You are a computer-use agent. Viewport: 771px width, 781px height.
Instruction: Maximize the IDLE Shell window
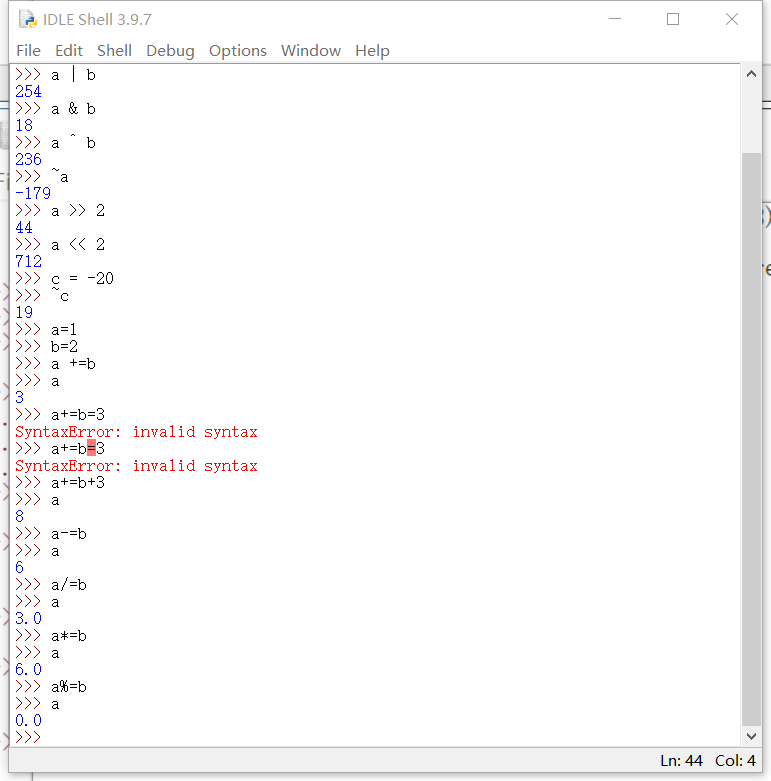coord(673,19)
